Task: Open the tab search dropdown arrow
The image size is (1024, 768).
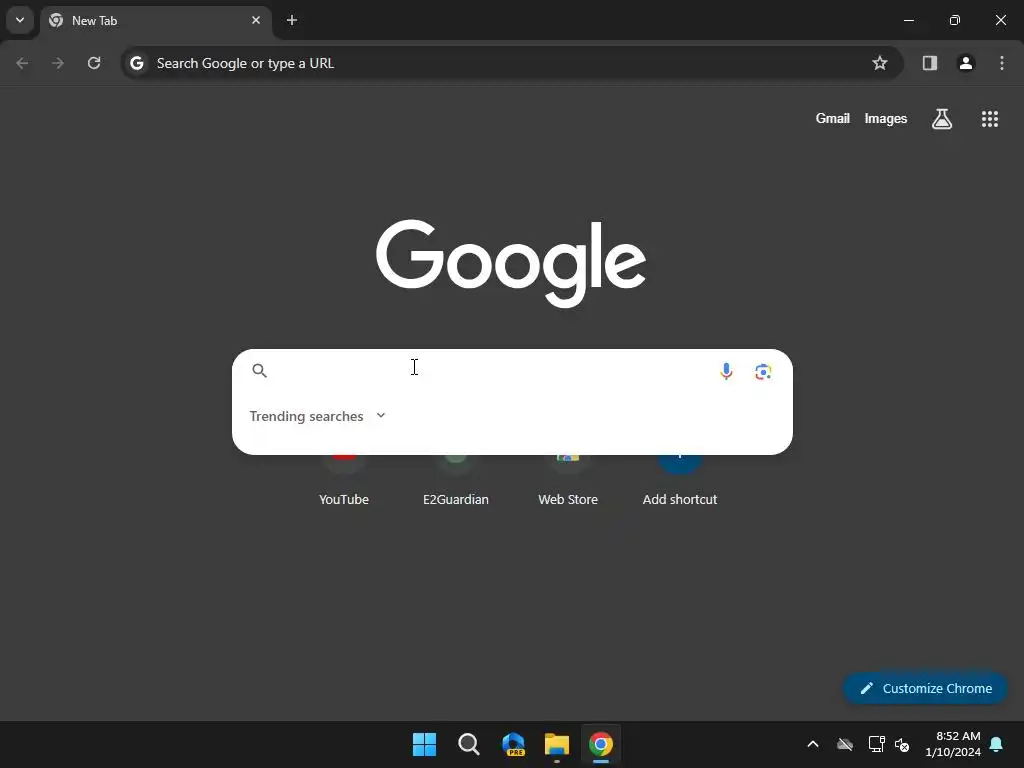Action: click(20, 20)
